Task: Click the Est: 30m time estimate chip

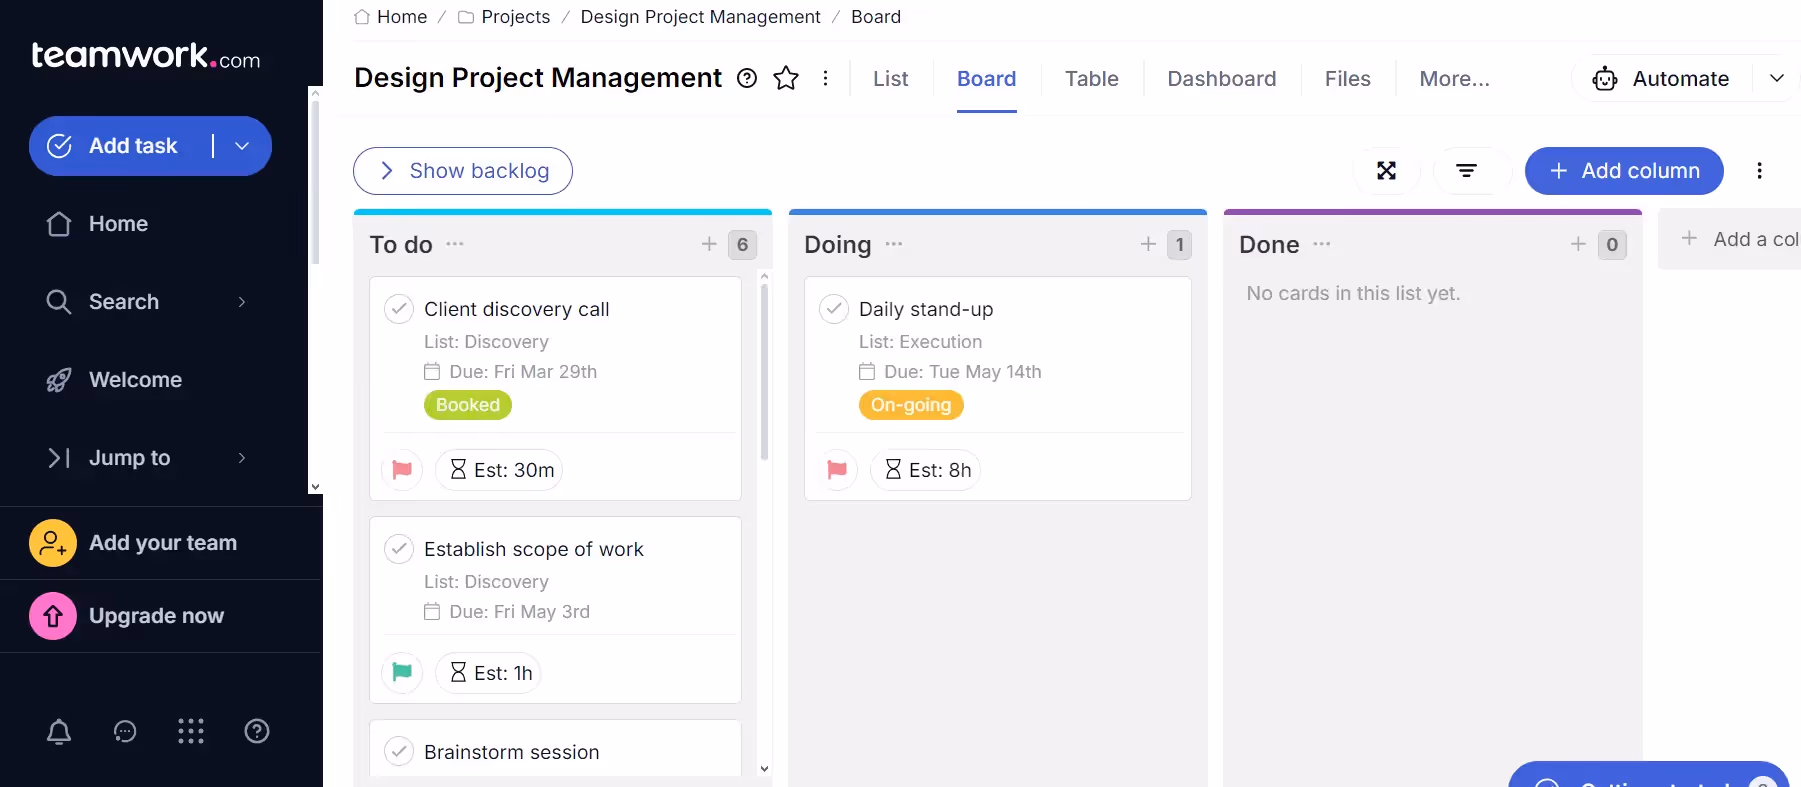Action: coord(500,470)
